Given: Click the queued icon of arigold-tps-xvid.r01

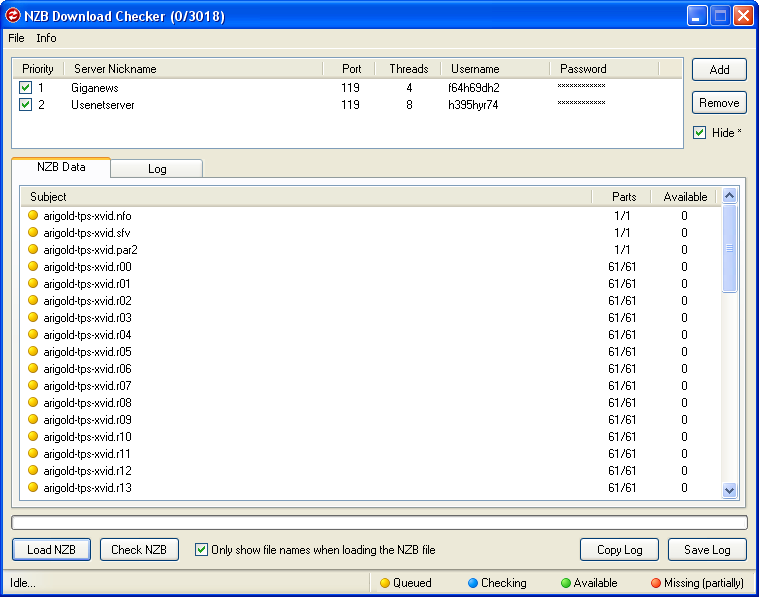Looking at the screenshot, I should 33,283.
